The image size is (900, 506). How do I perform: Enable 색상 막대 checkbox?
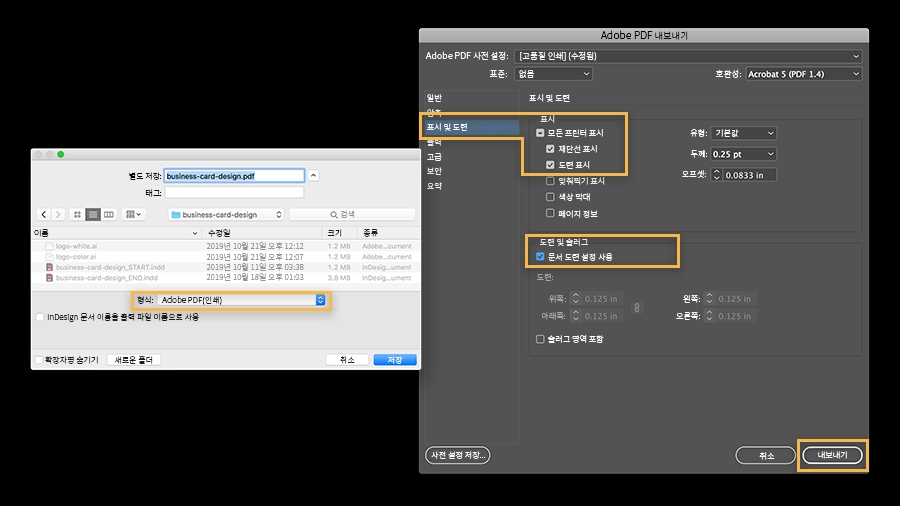pyautogui.click(x=550, y=197)
